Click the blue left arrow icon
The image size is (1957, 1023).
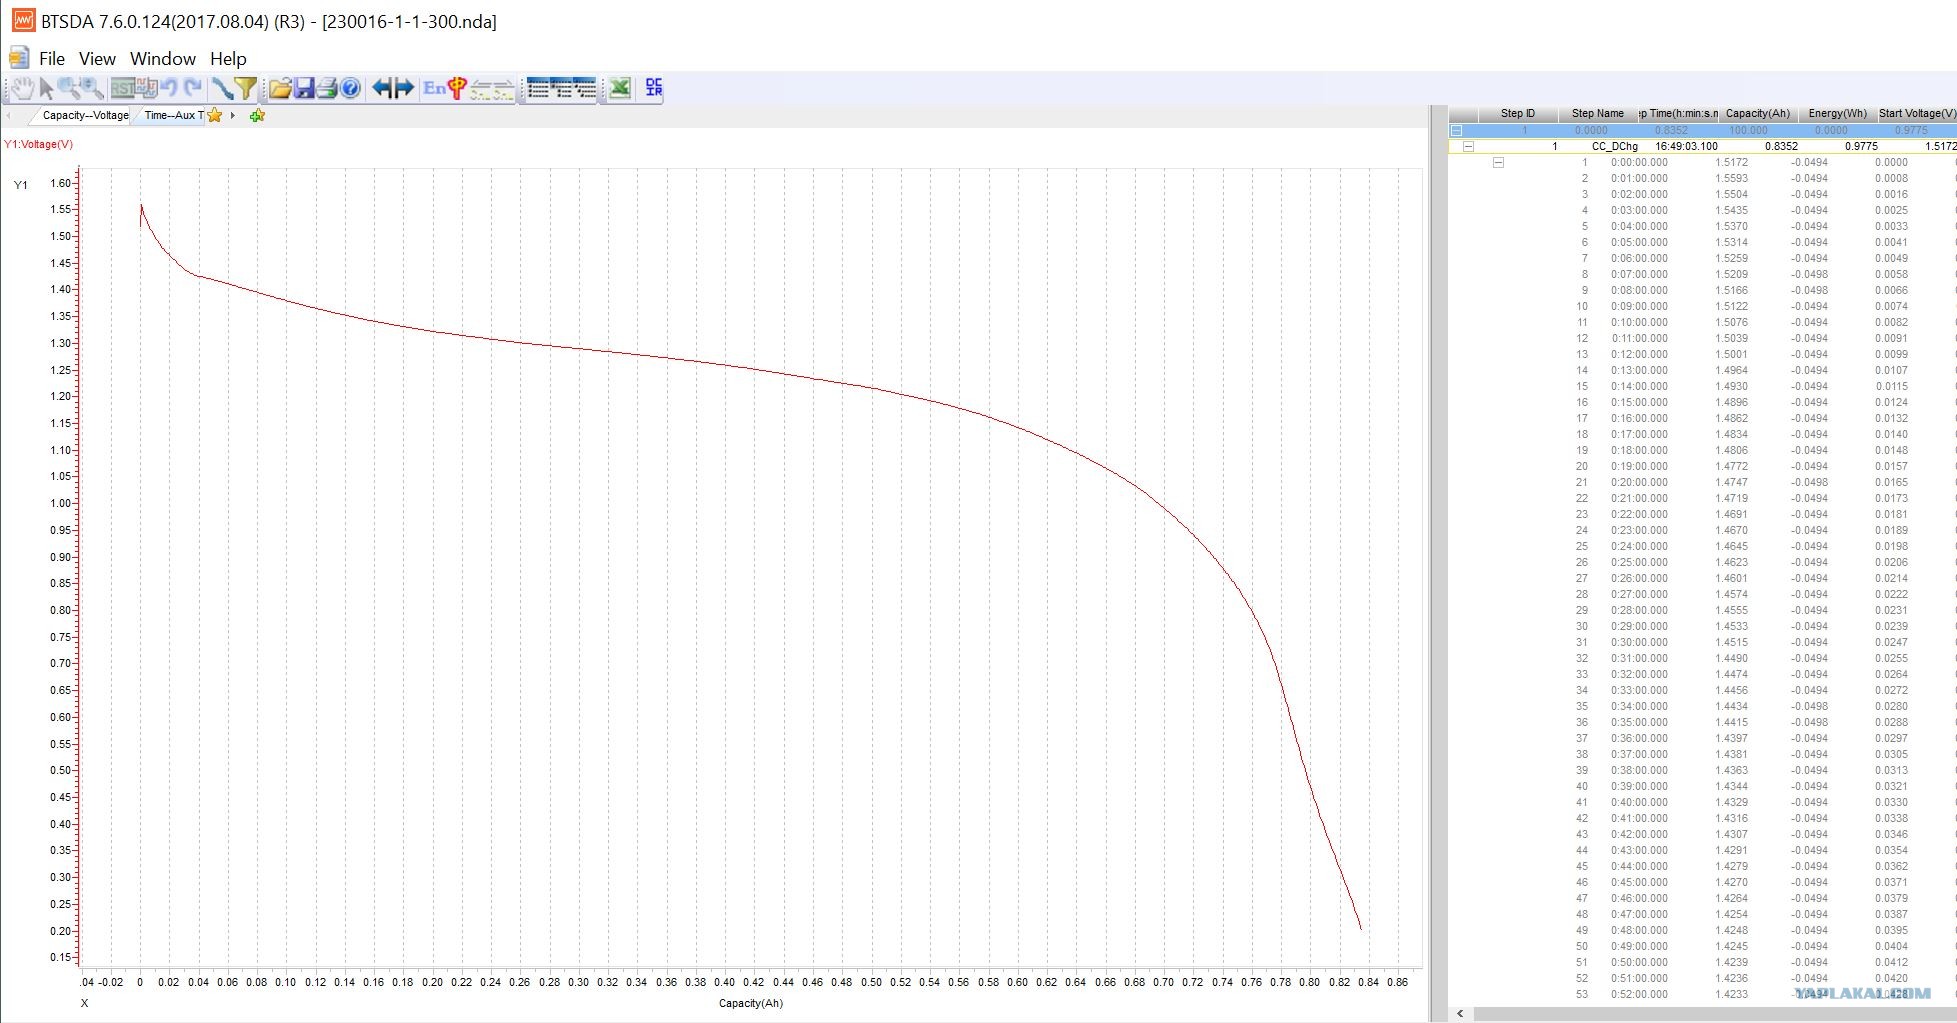point(382,88)
